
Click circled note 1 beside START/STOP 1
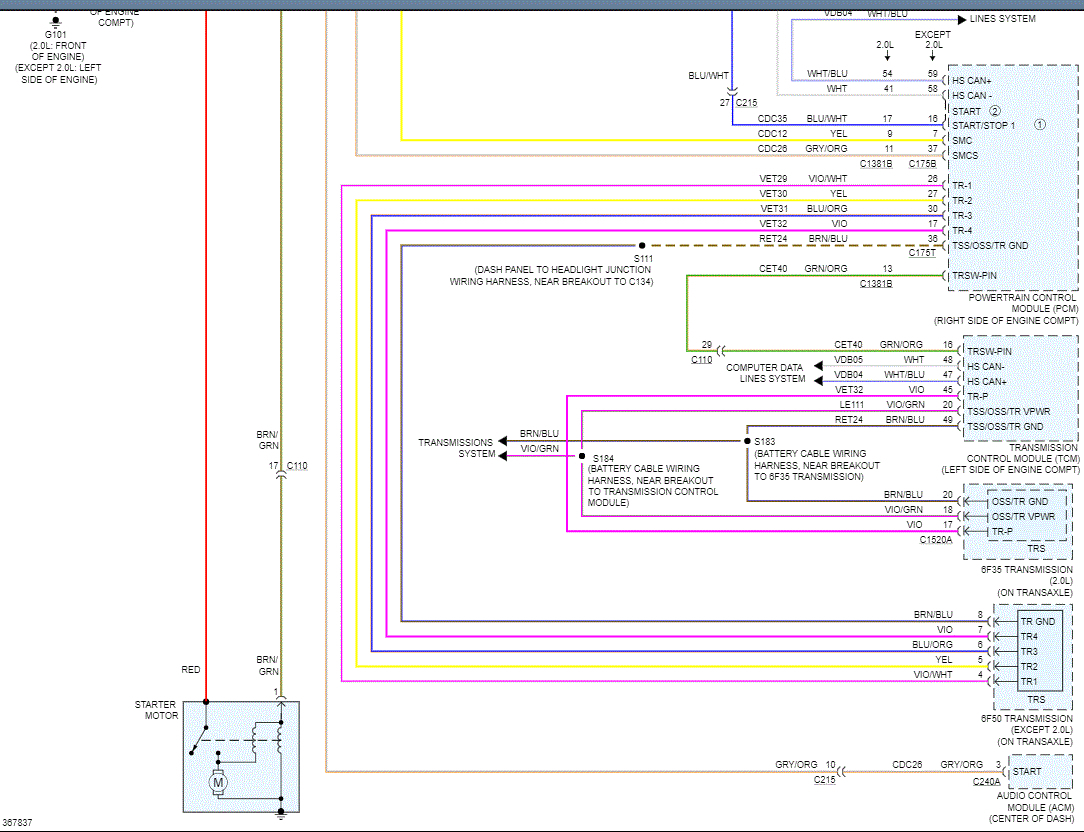click(1039, 125)
